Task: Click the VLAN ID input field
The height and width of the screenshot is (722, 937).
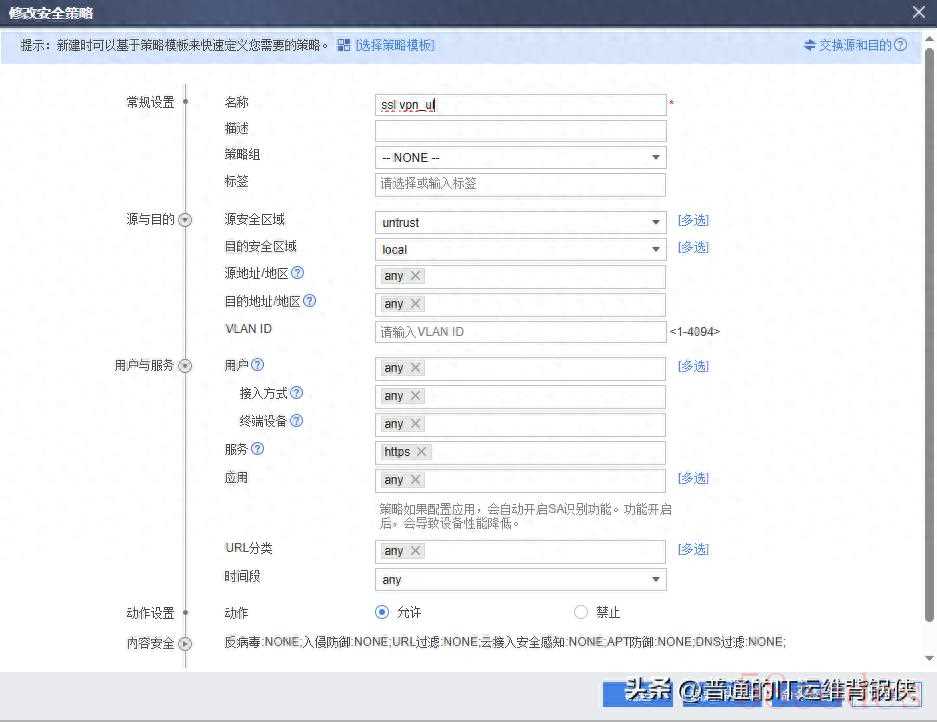Action: [x=520, y=332]
